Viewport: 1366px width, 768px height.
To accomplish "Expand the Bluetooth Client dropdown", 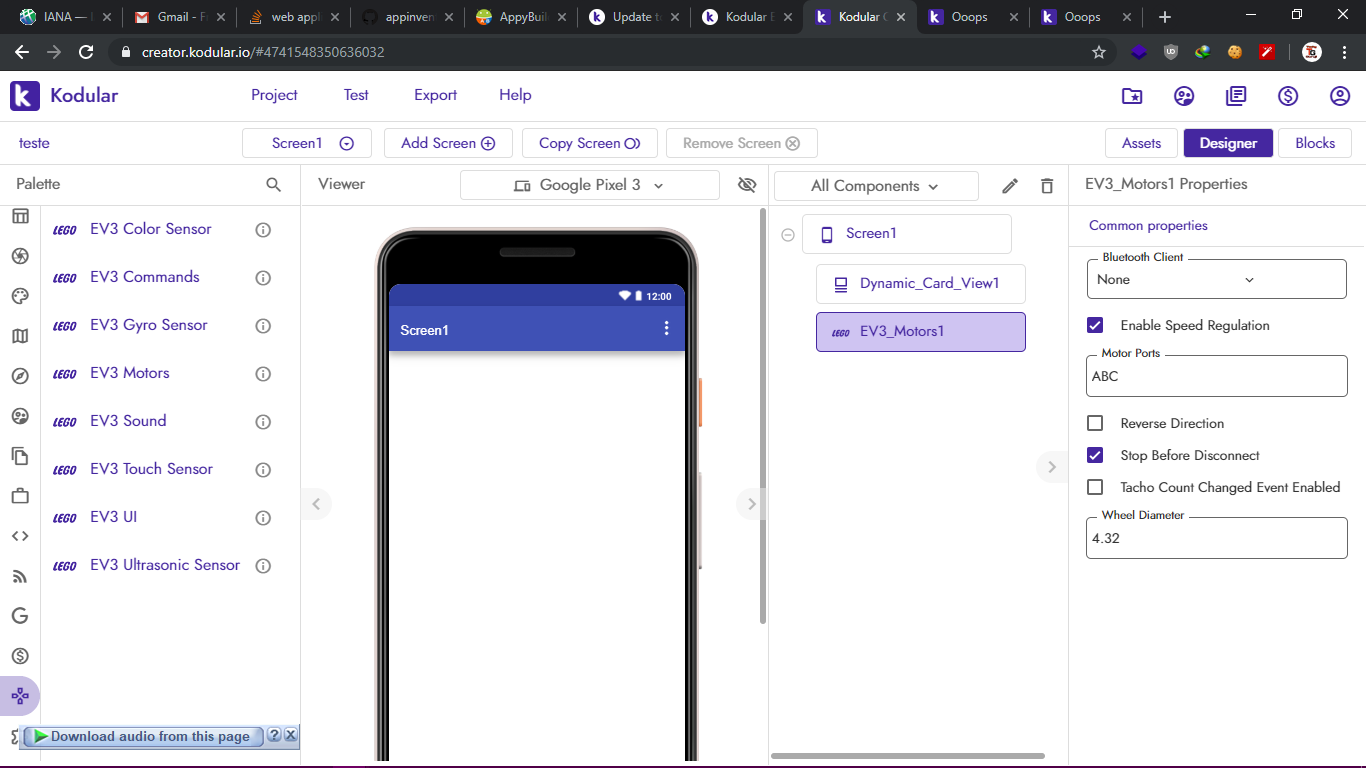I will coord(1216,280).
